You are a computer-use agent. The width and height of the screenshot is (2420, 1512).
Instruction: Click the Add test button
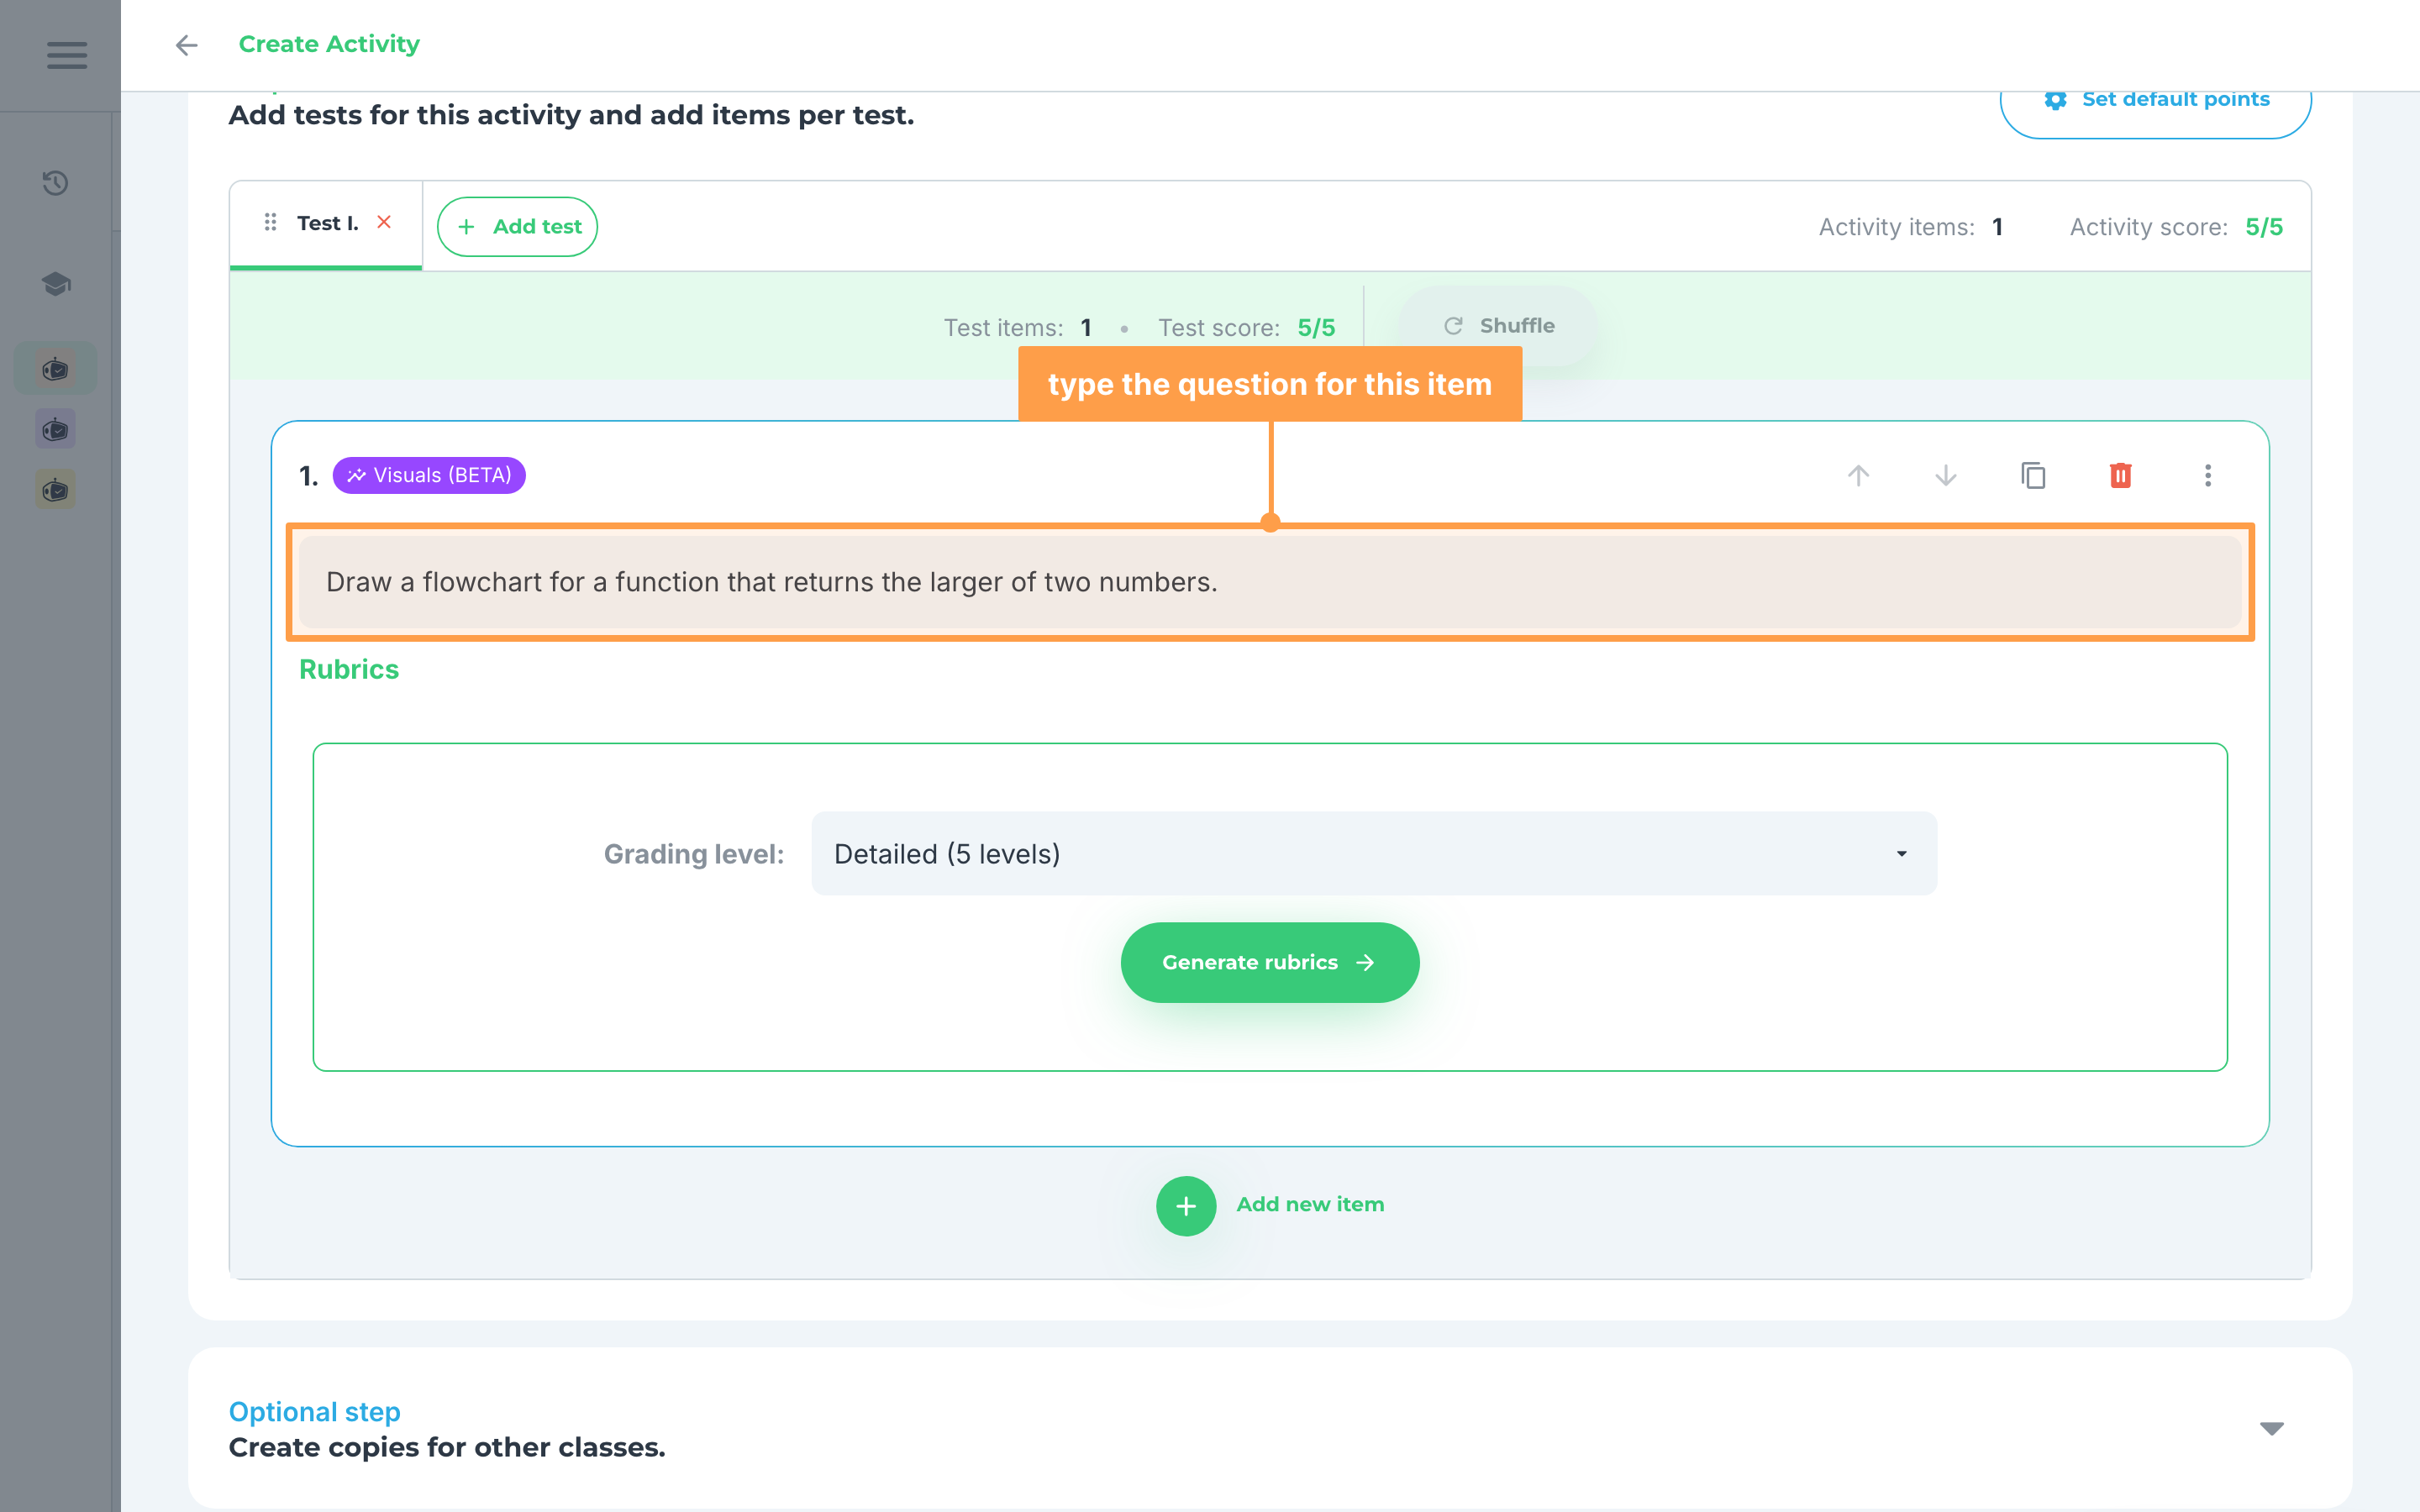pos(517,227)
